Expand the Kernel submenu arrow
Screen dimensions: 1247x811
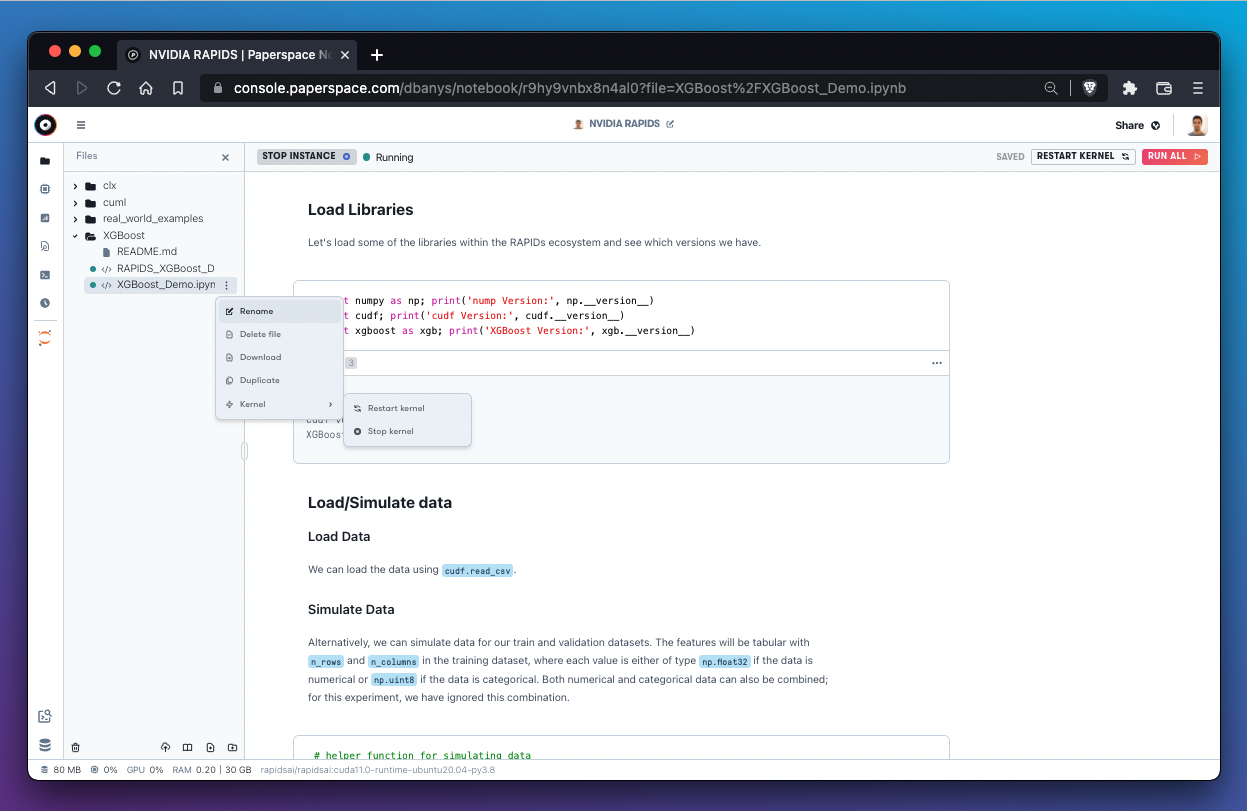pyautogui.click(x=331, y=404)
